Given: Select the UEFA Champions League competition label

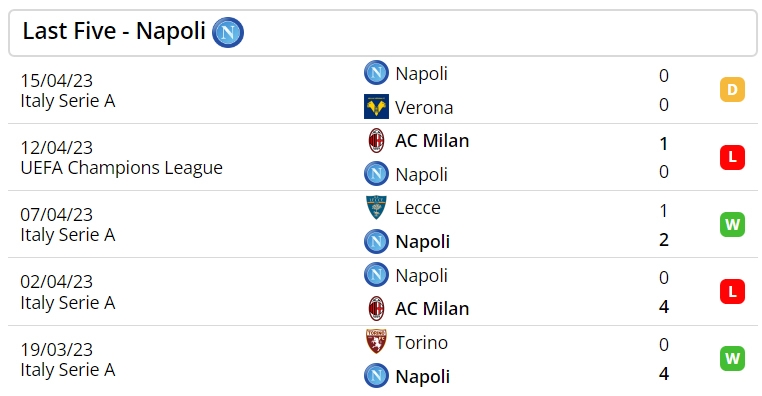Looking at the screenshot, I should click(121, 168).
